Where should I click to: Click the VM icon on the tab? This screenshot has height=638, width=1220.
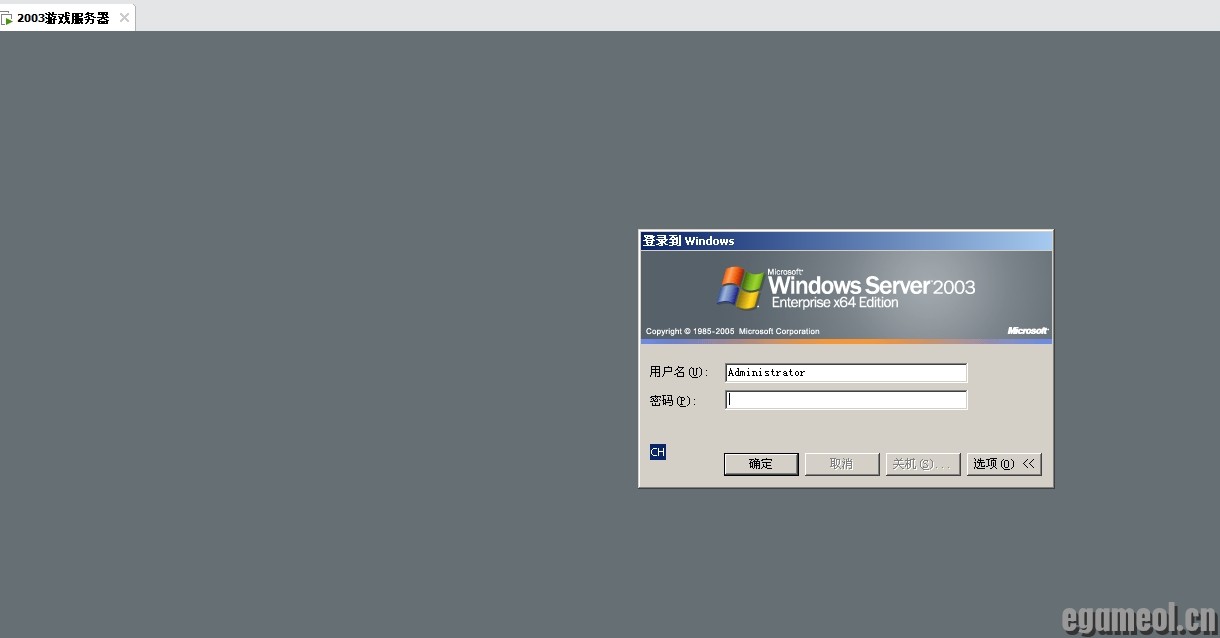pos(7,18)
